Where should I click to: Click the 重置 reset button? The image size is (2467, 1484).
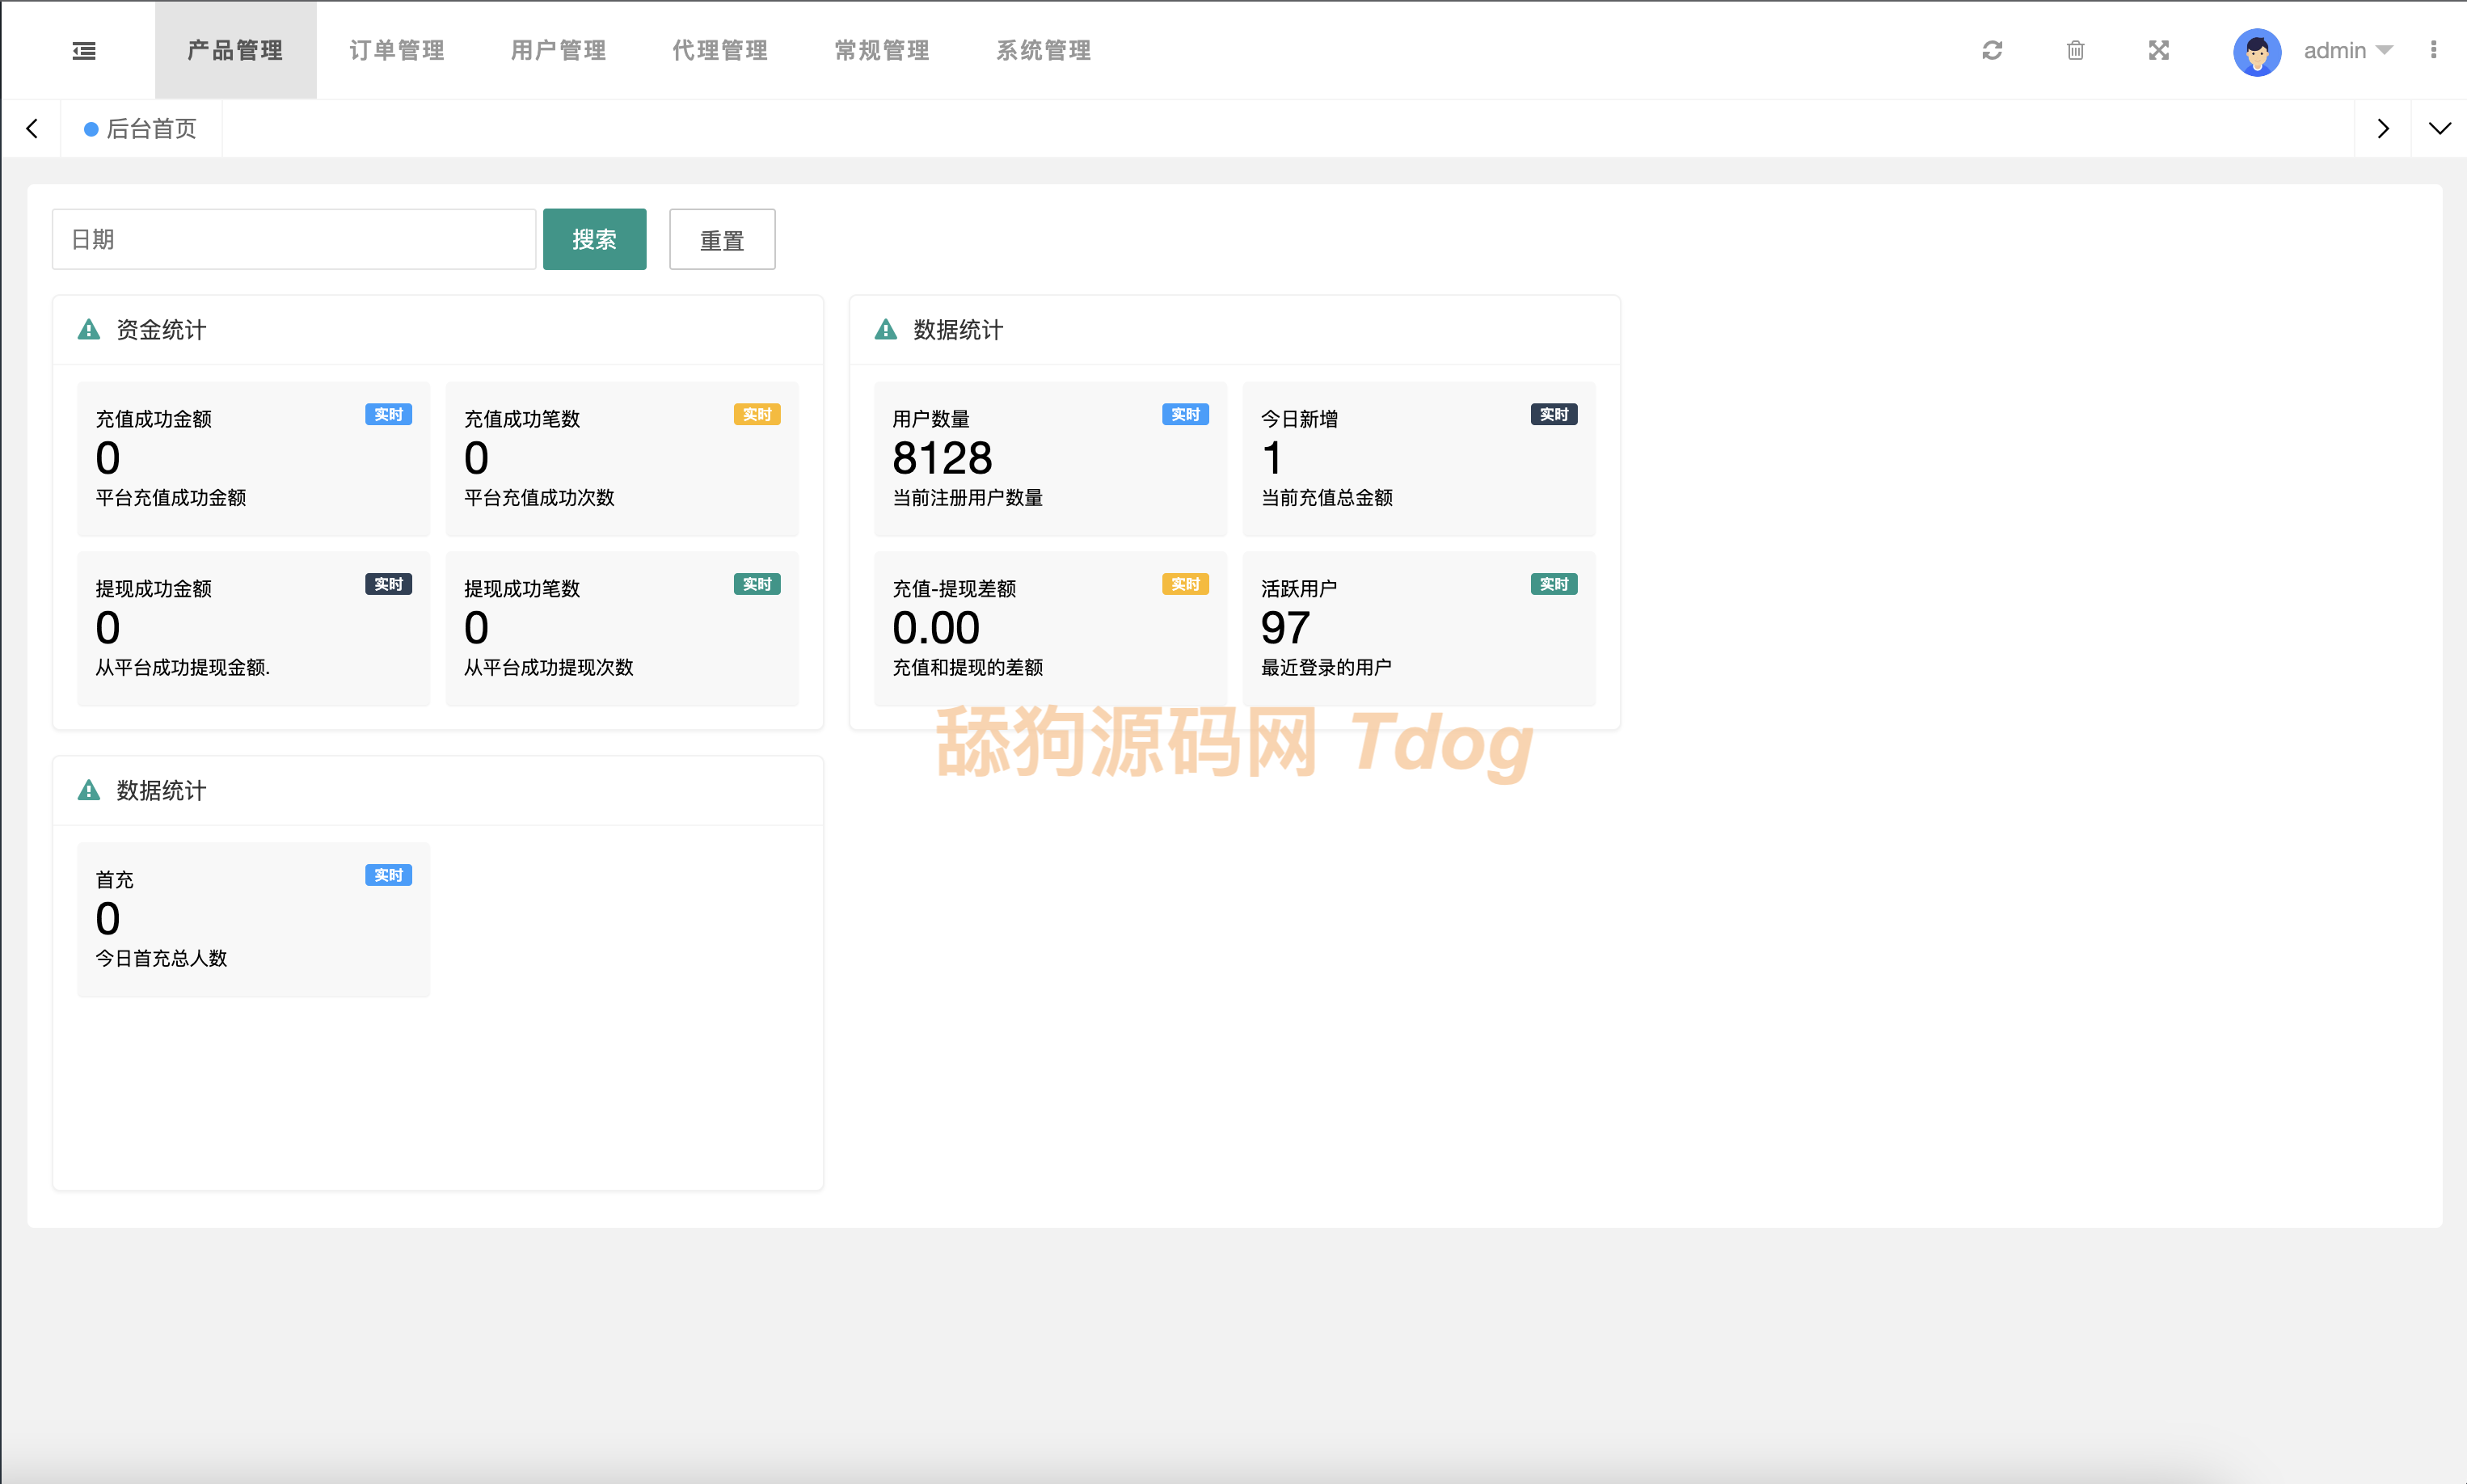coord(721,239)
